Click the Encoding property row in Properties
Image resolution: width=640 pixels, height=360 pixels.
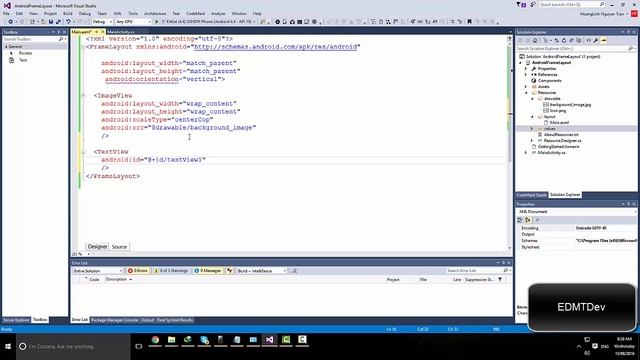coord(576,228)
